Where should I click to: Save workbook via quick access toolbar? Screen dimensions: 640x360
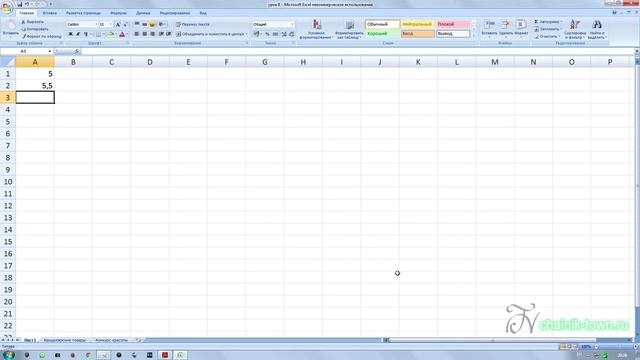pyautogui.click(x=20, y=4)
